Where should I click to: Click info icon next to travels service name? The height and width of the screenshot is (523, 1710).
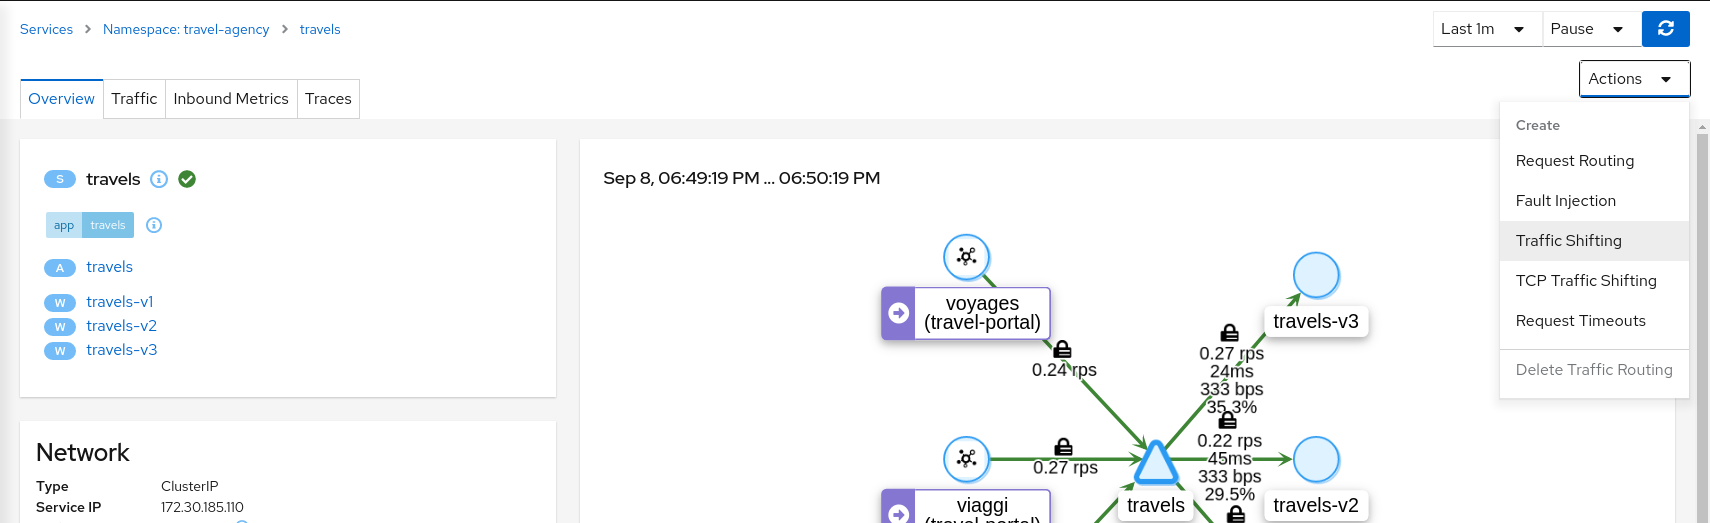point(158,179)
